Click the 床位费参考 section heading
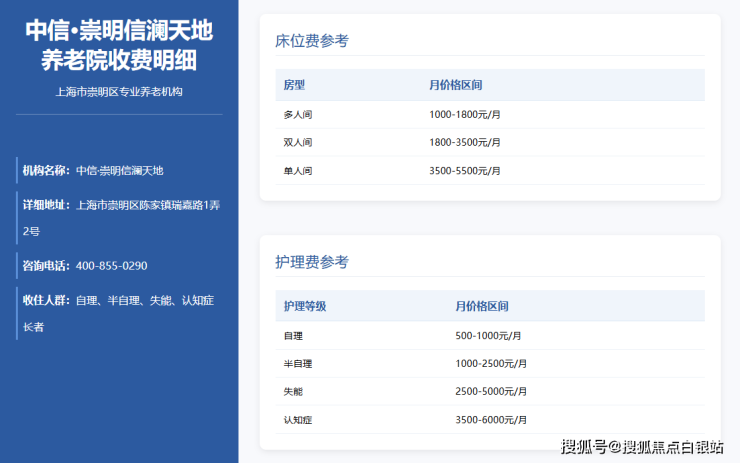 point(312,41)
